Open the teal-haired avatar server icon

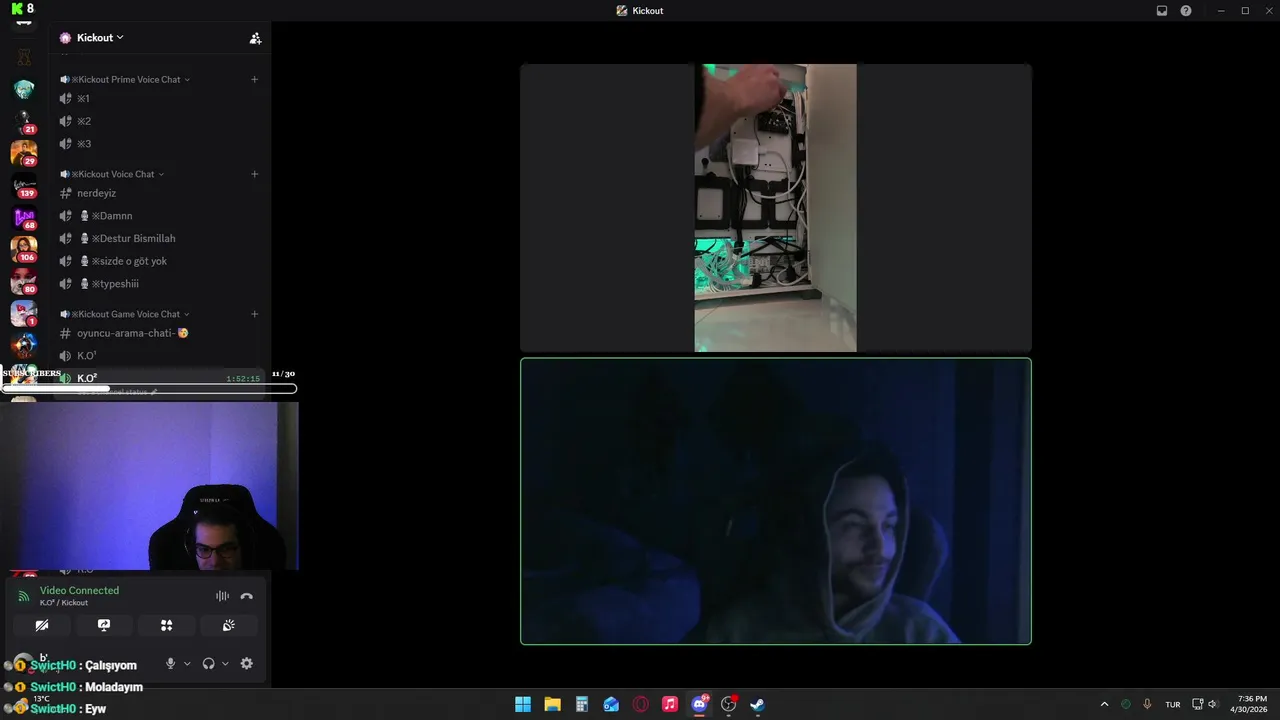24,89
